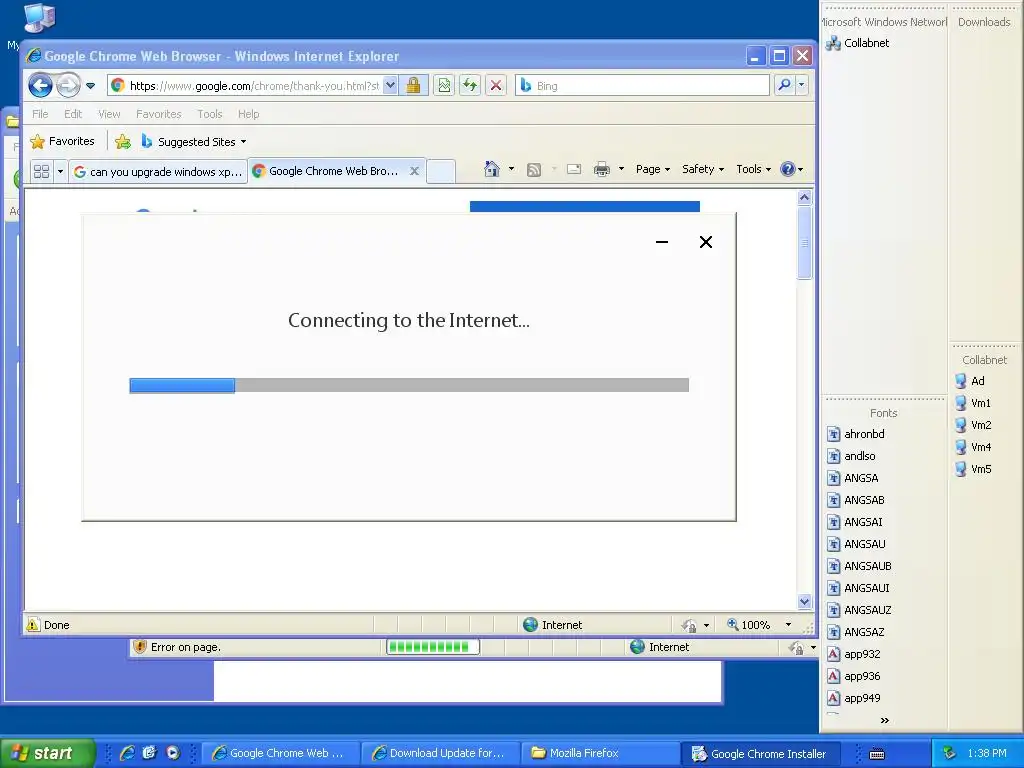
Task: Click the scroll up arrow
Action: pyautogui.click(x=805, y=197)
